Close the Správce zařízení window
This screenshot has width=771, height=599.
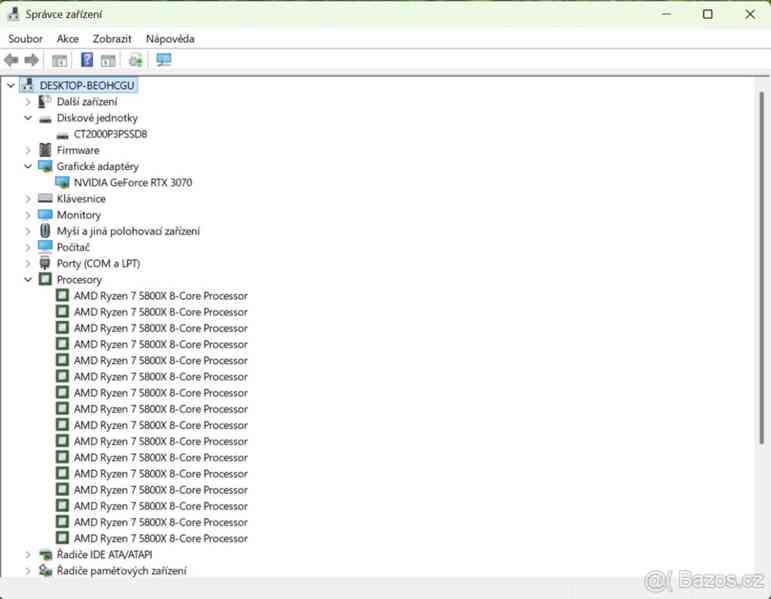pos(750,14)
